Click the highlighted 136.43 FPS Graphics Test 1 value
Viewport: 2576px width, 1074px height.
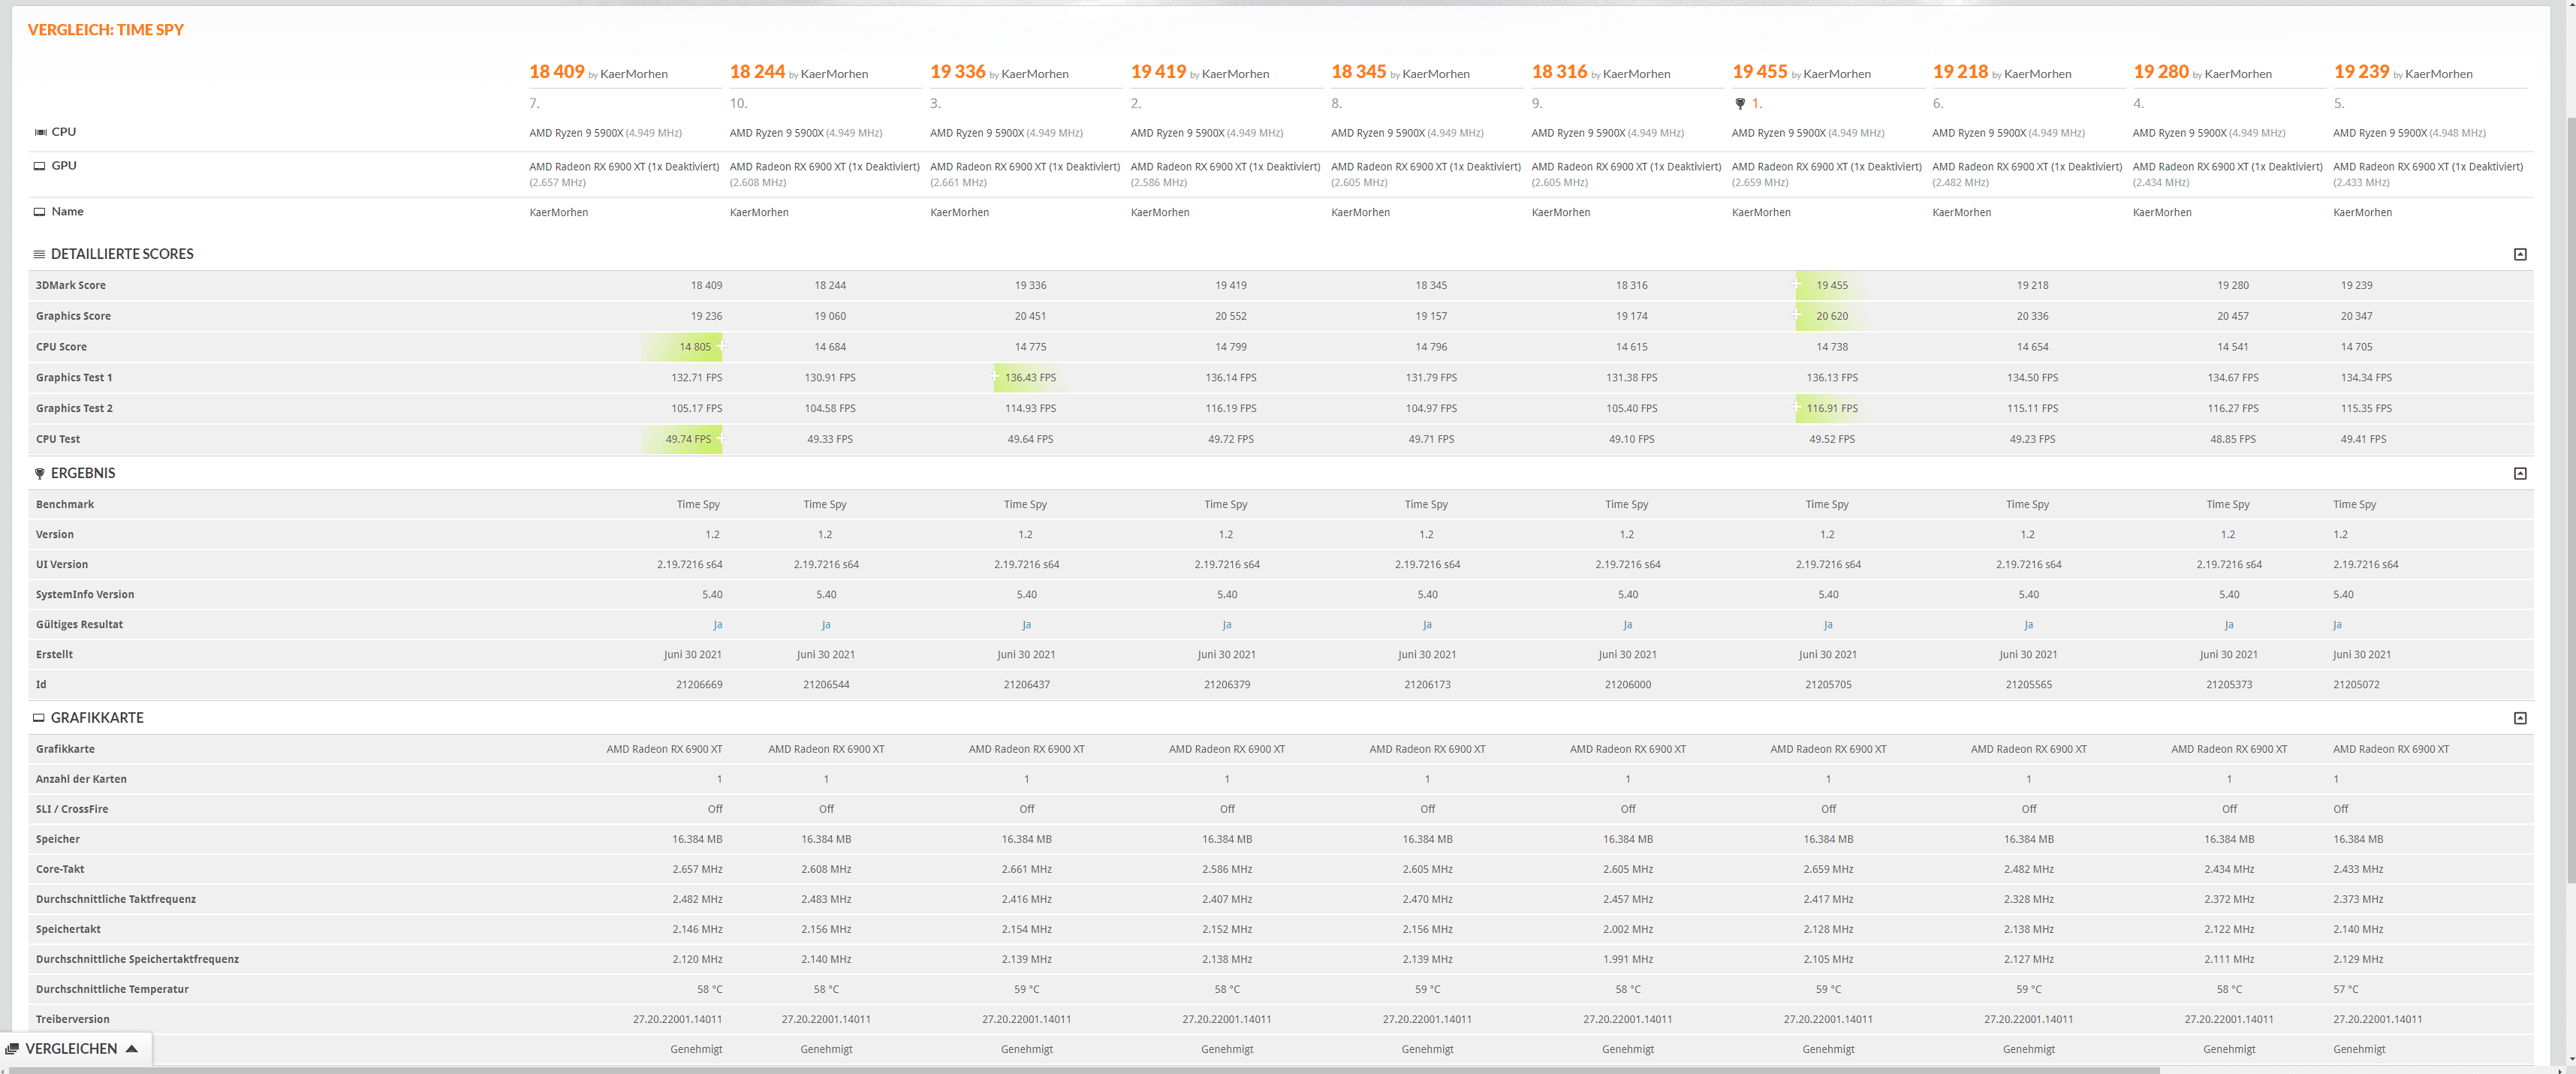point(1030,378)
